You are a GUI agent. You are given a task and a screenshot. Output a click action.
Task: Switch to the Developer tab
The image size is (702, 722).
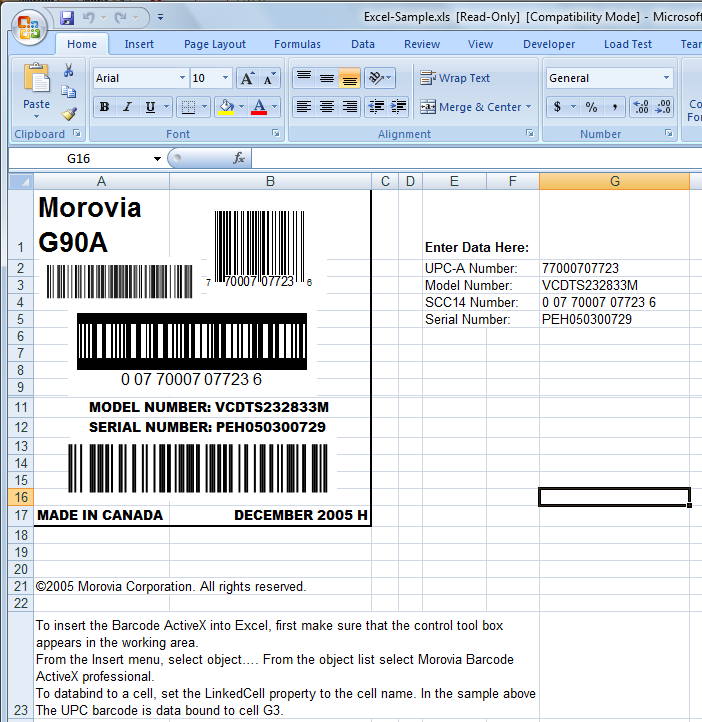tap(549, 44)
